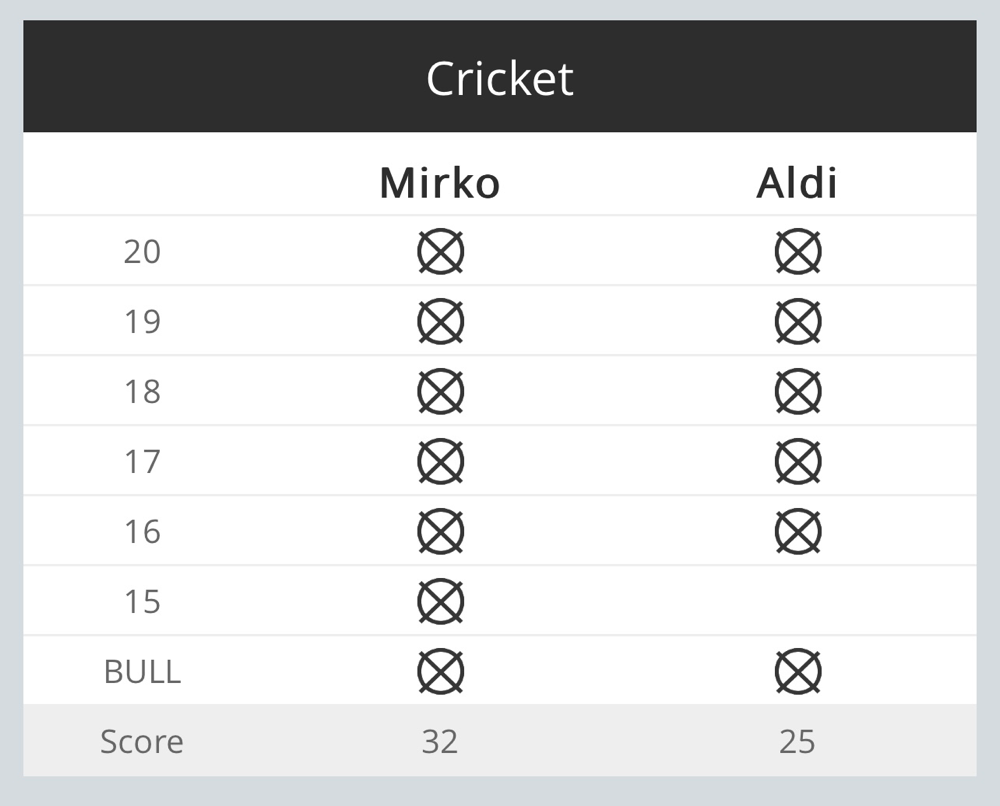
Task: Select Mirko's closed mark for 16
Action: (440, 532)
